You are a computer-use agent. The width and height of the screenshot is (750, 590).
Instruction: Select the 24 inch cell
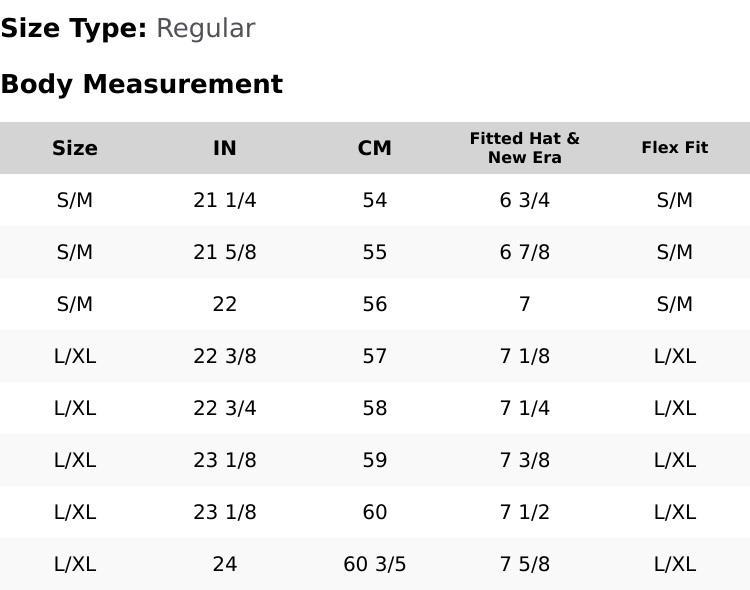tap(225, 564)
